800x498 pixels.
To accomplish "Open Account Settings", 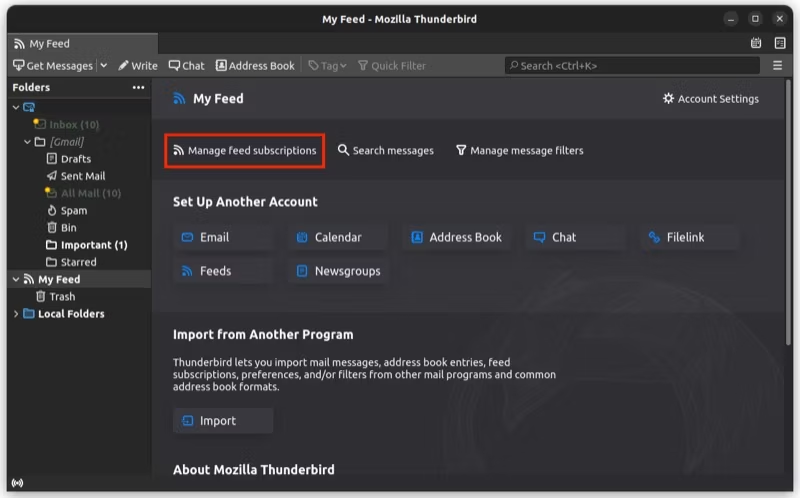I will coord(711,99).
